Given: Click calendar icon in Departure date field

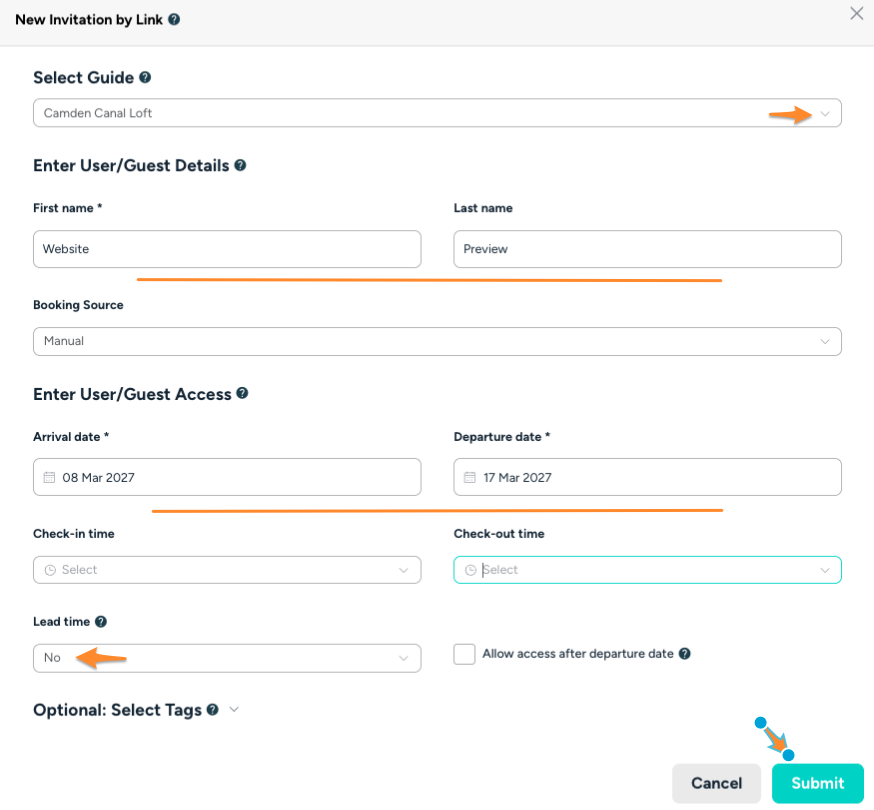Looking at the screenshot, I should click(x=470, y=478).
